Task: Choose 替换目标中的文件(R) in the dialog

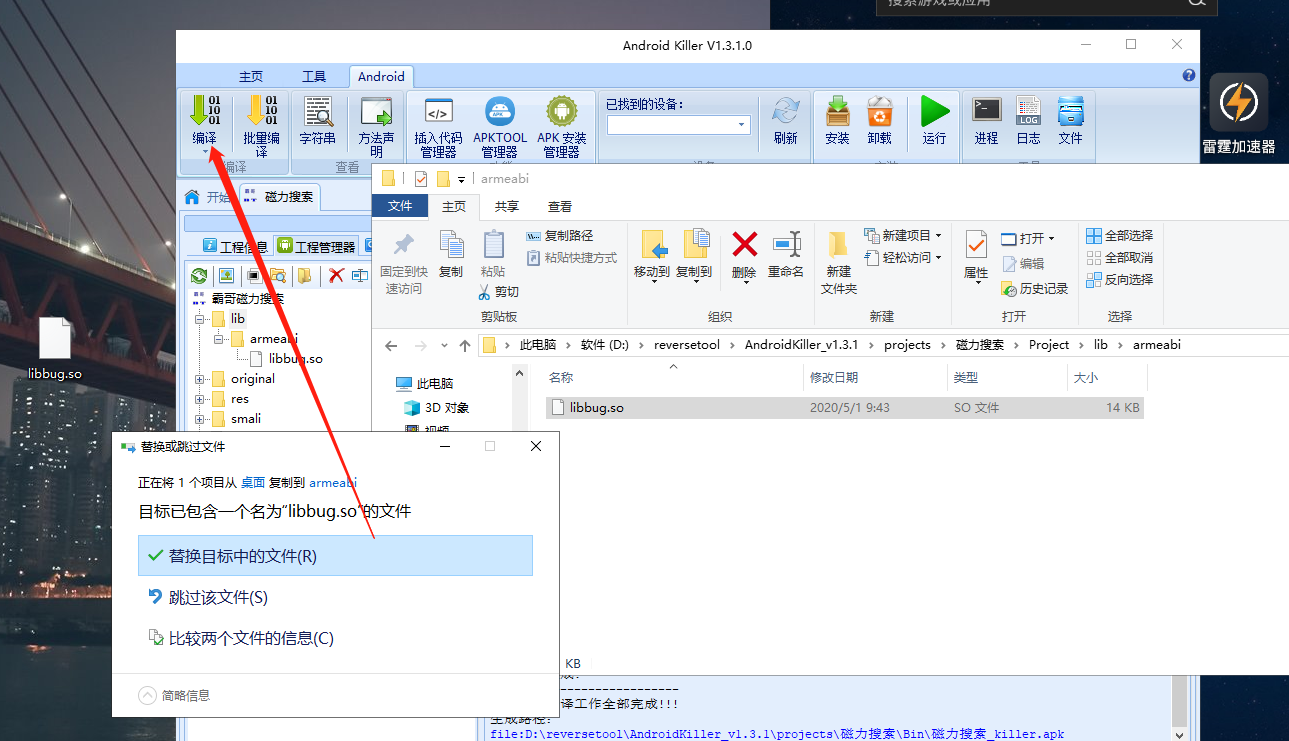Action: pos(335,556)
